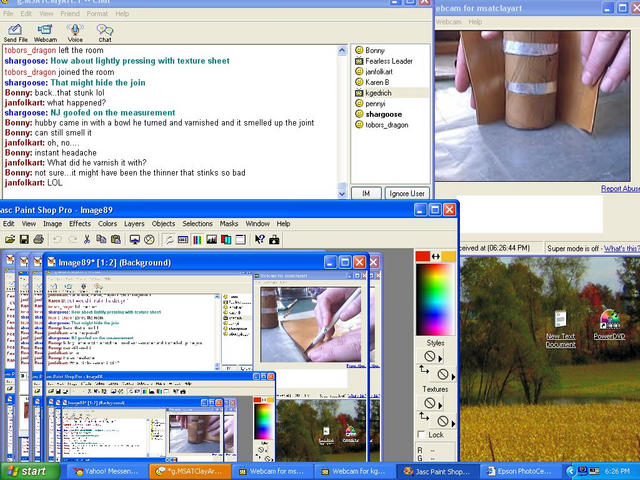
Task: Open the Window menu in Paint Shop Pro
Action: pos(257,224)
